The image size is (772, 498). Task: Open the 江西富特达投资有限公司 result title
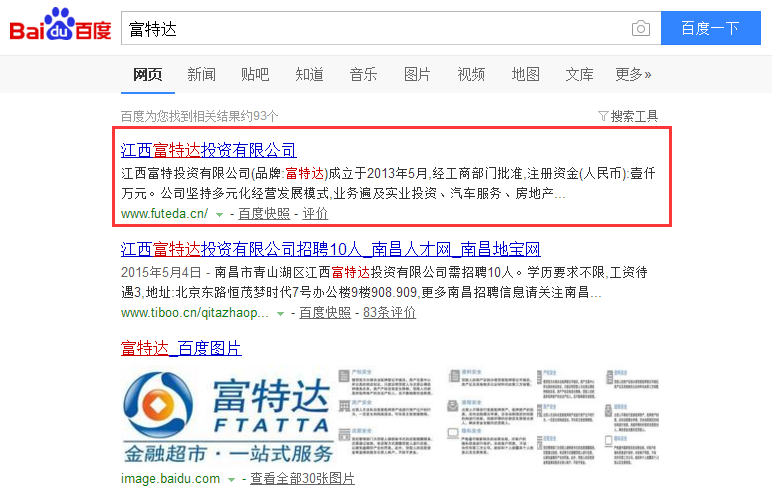coord(209,150)
